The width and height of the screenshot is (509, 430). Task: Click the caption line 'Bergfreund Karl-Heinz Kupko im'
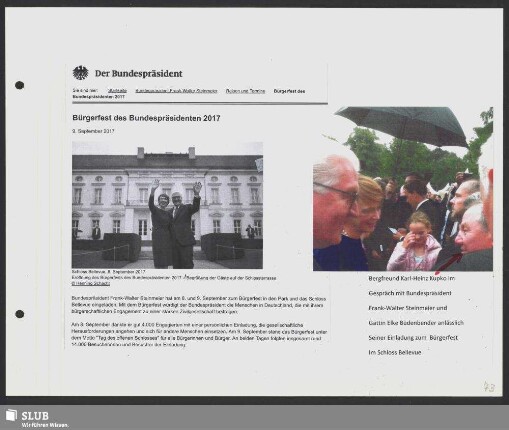[412, 278]
